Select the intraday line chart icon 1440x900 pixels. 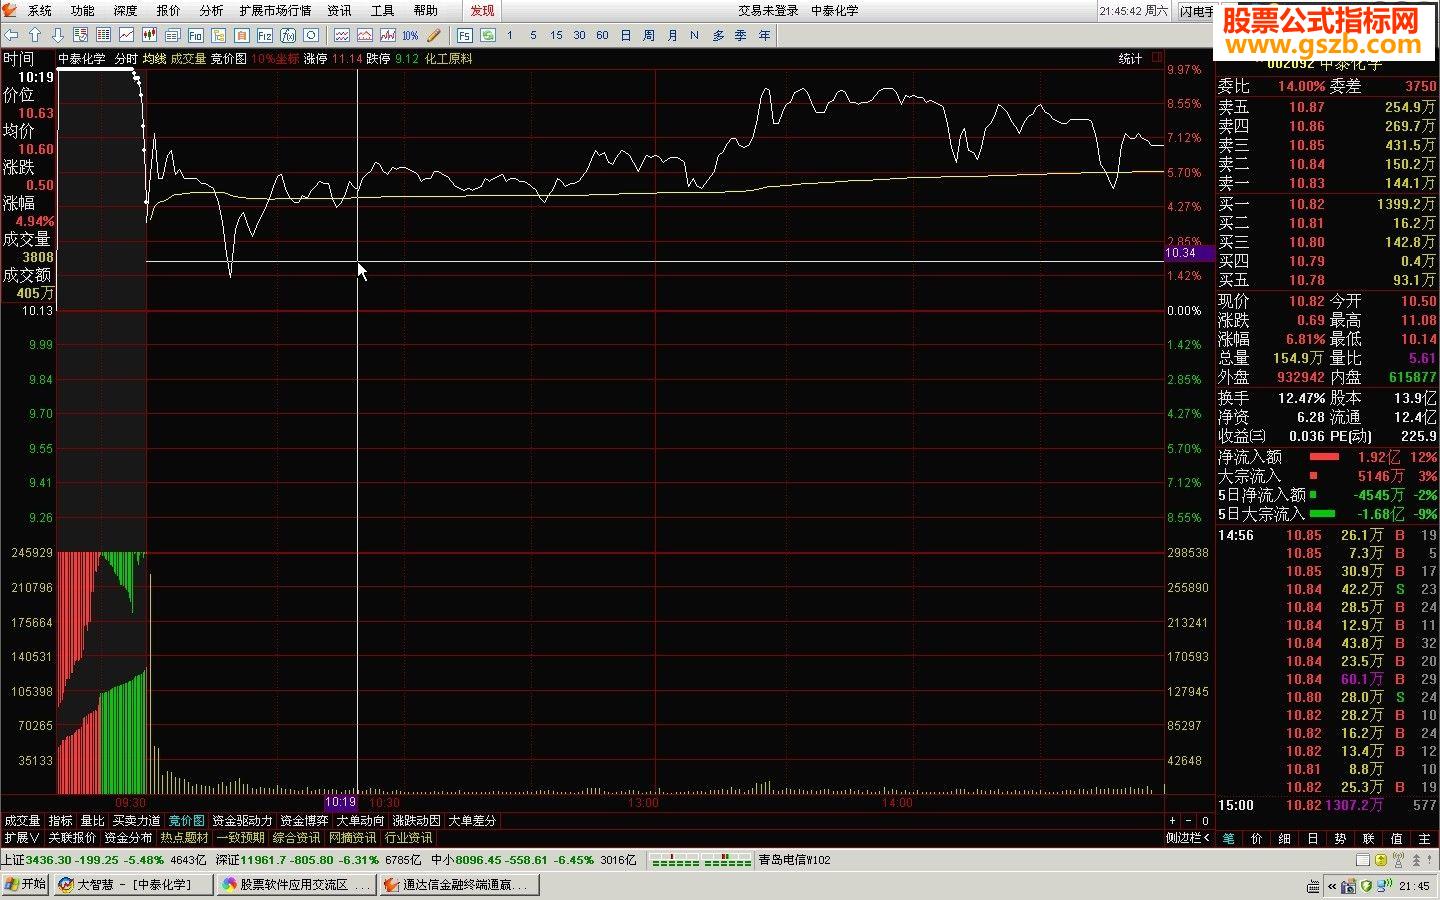click(x=127, y=35)
